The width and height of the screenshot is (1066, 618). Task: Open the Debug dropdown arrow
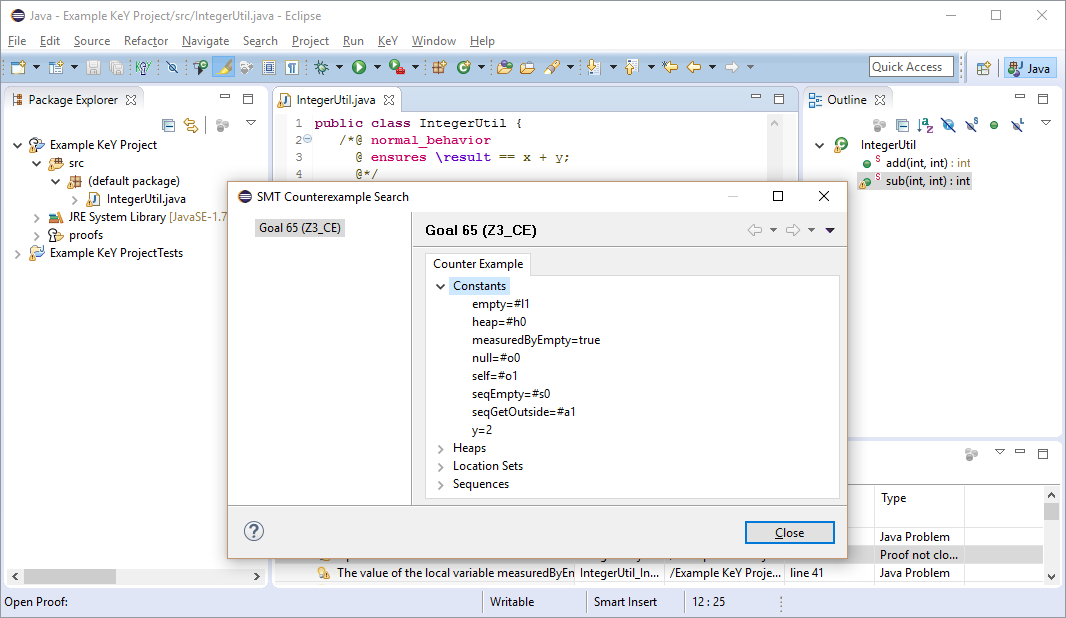click(x=339, y=67)
